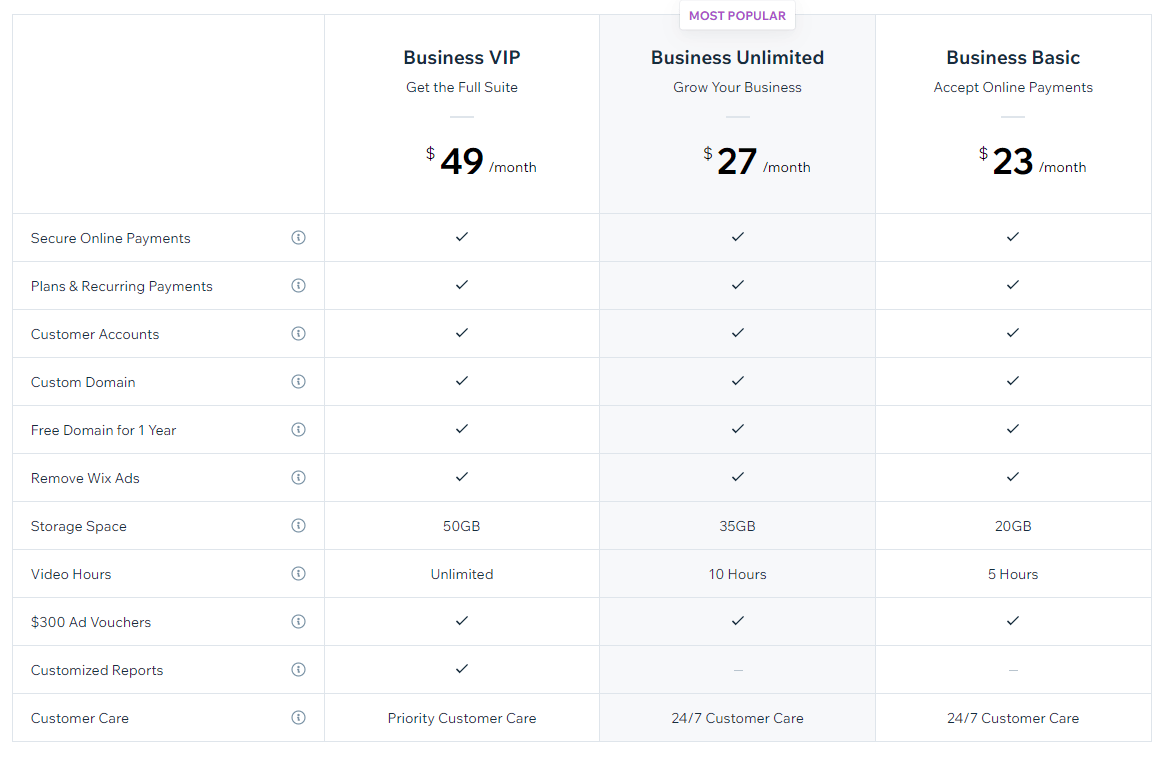1166x757 pixels.
Task: Open Customer Accounts info tooltip icon
Action: [298, 334]
